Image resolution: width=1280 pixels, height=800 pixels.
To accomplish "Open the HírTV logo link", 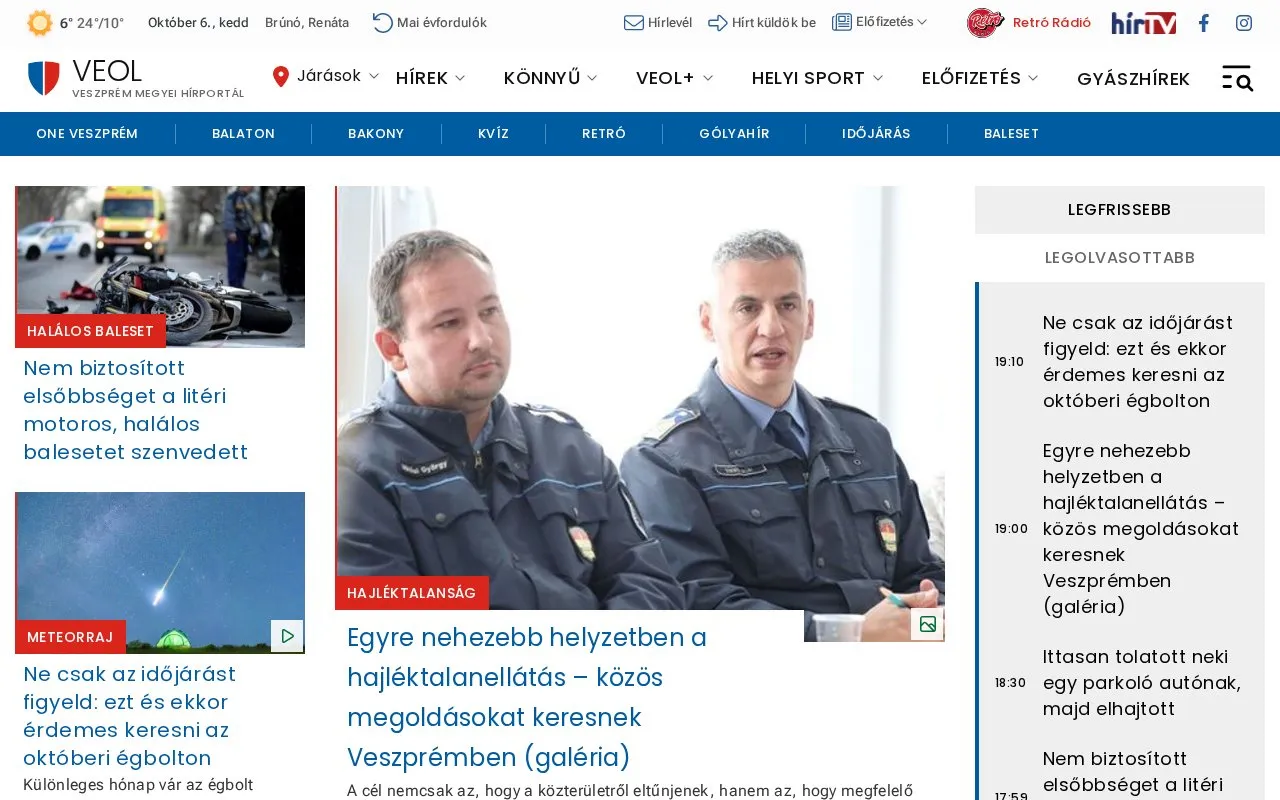I will [1143, 23].
